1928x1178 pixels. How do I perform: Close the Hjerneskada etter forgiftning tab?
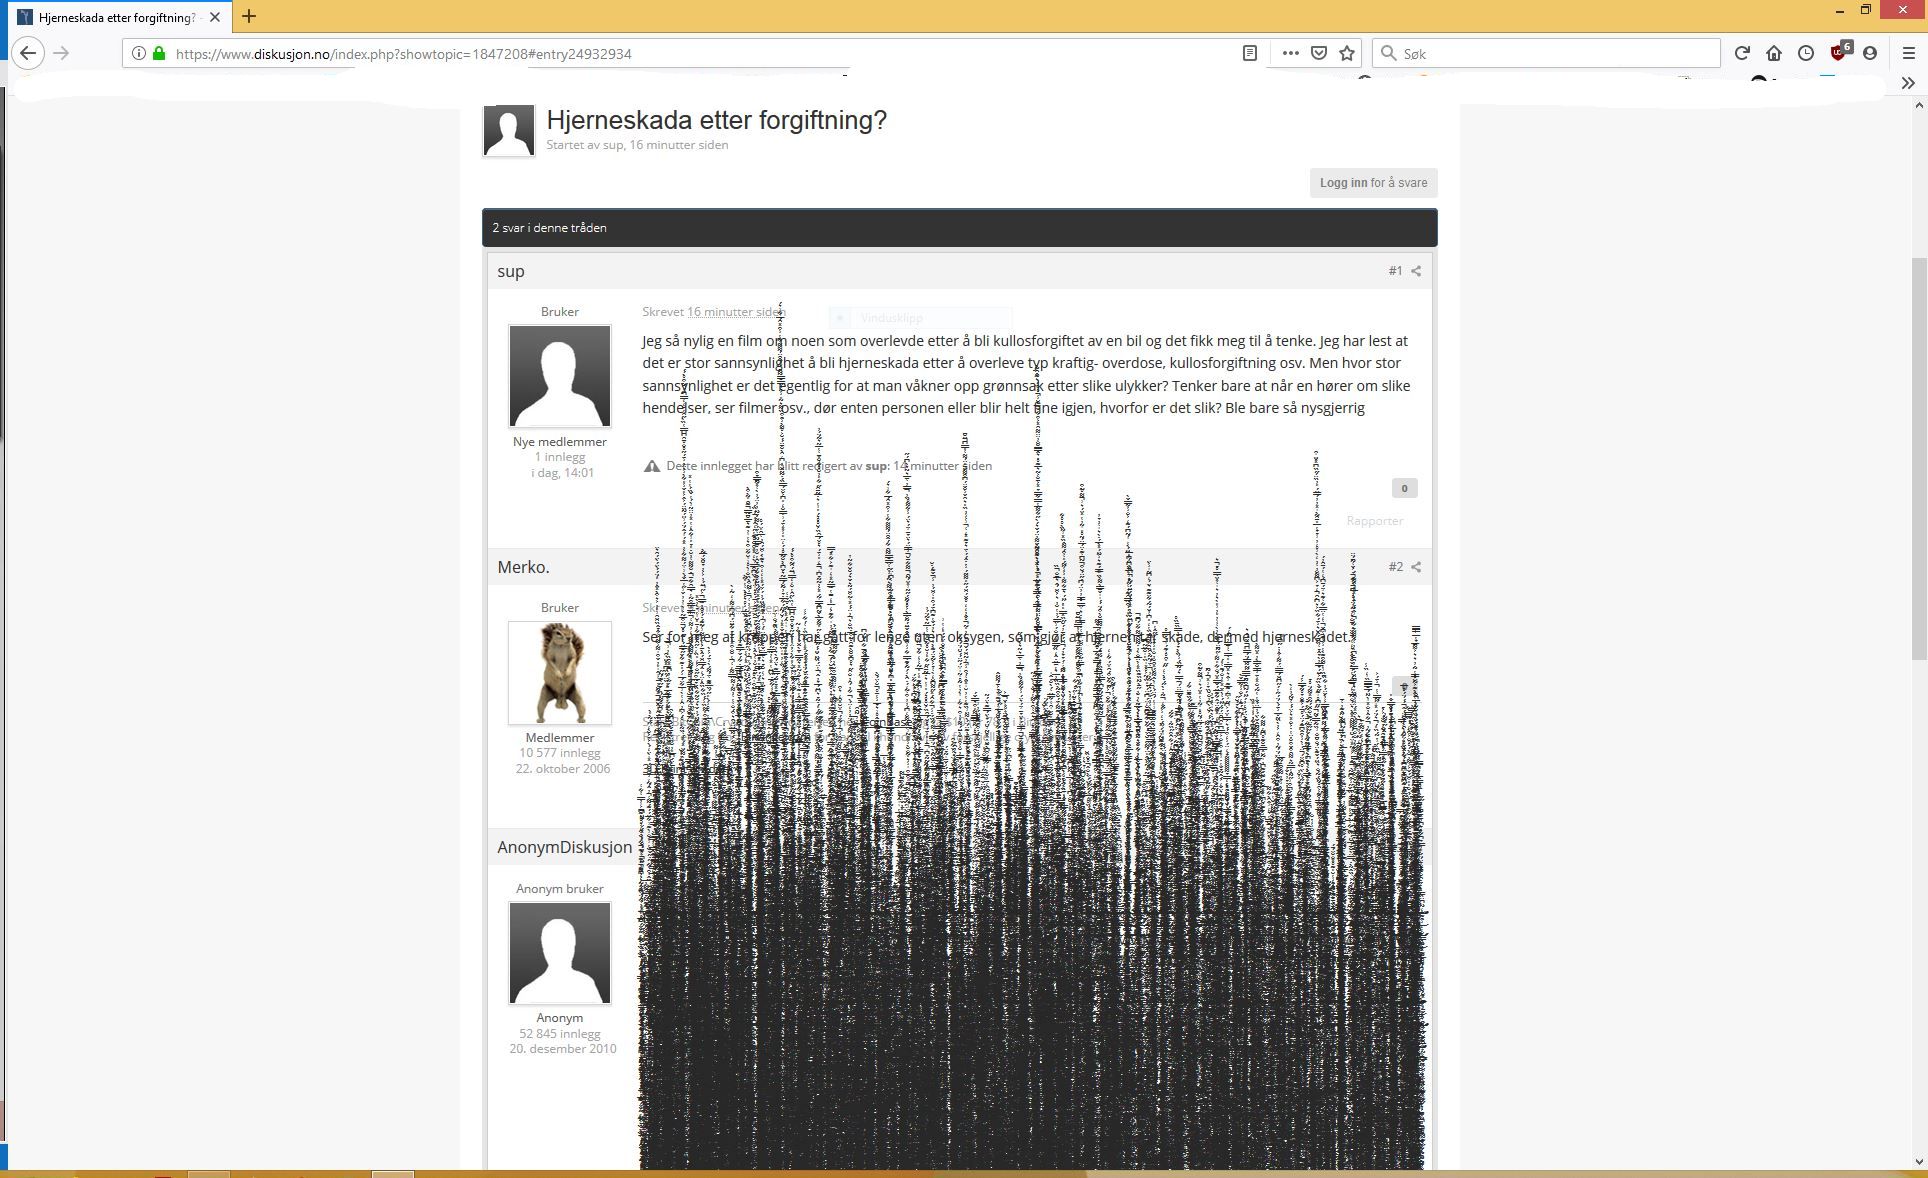tap(214, 17)
